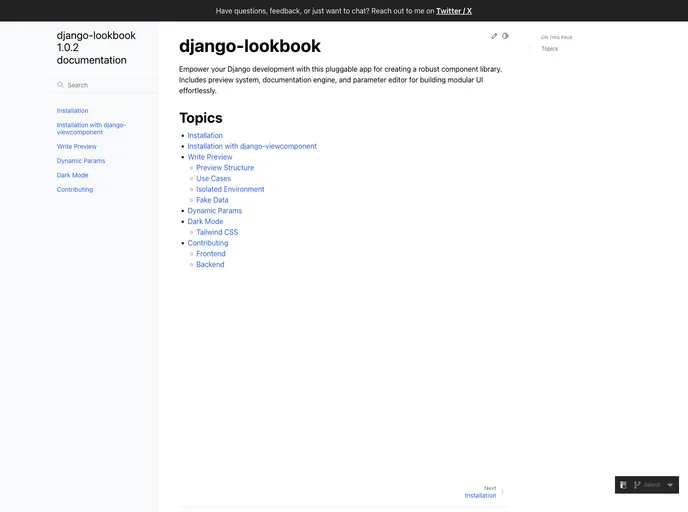Open Contributing topic link

point(208,243)
